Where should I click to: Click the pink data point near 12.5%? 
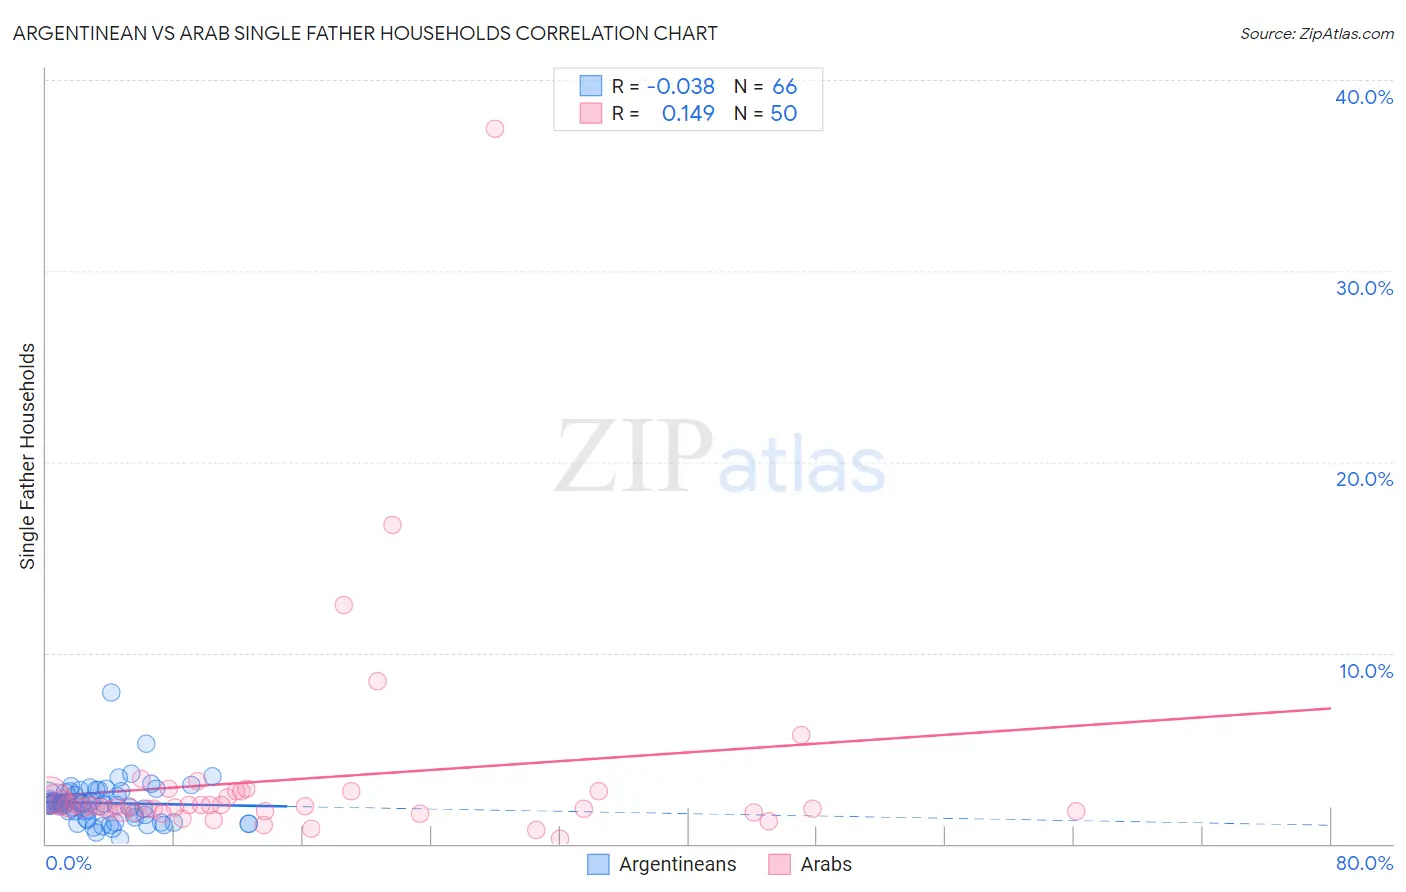tap(344, 605)
